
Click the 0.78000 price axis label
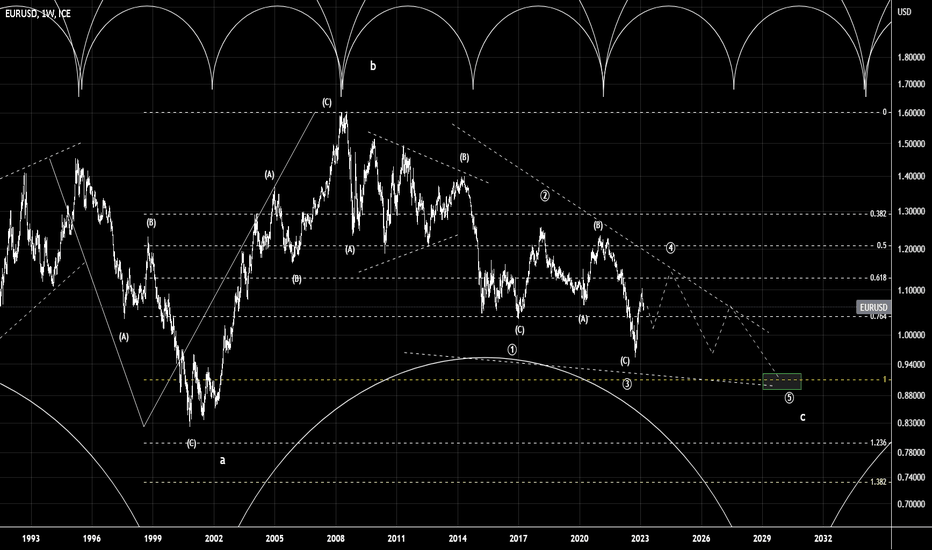[x=911, y=453]
